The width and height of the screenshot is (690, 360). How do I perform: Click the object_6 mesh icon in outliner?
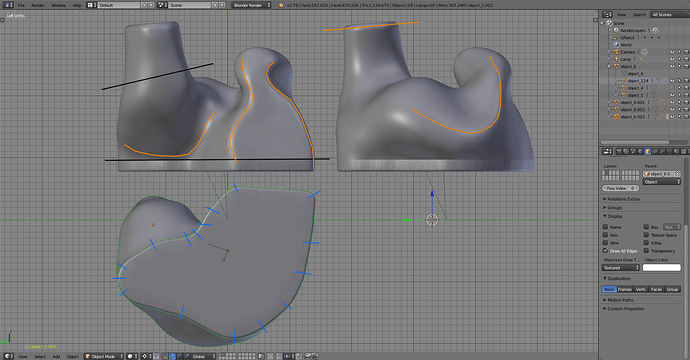617,66
